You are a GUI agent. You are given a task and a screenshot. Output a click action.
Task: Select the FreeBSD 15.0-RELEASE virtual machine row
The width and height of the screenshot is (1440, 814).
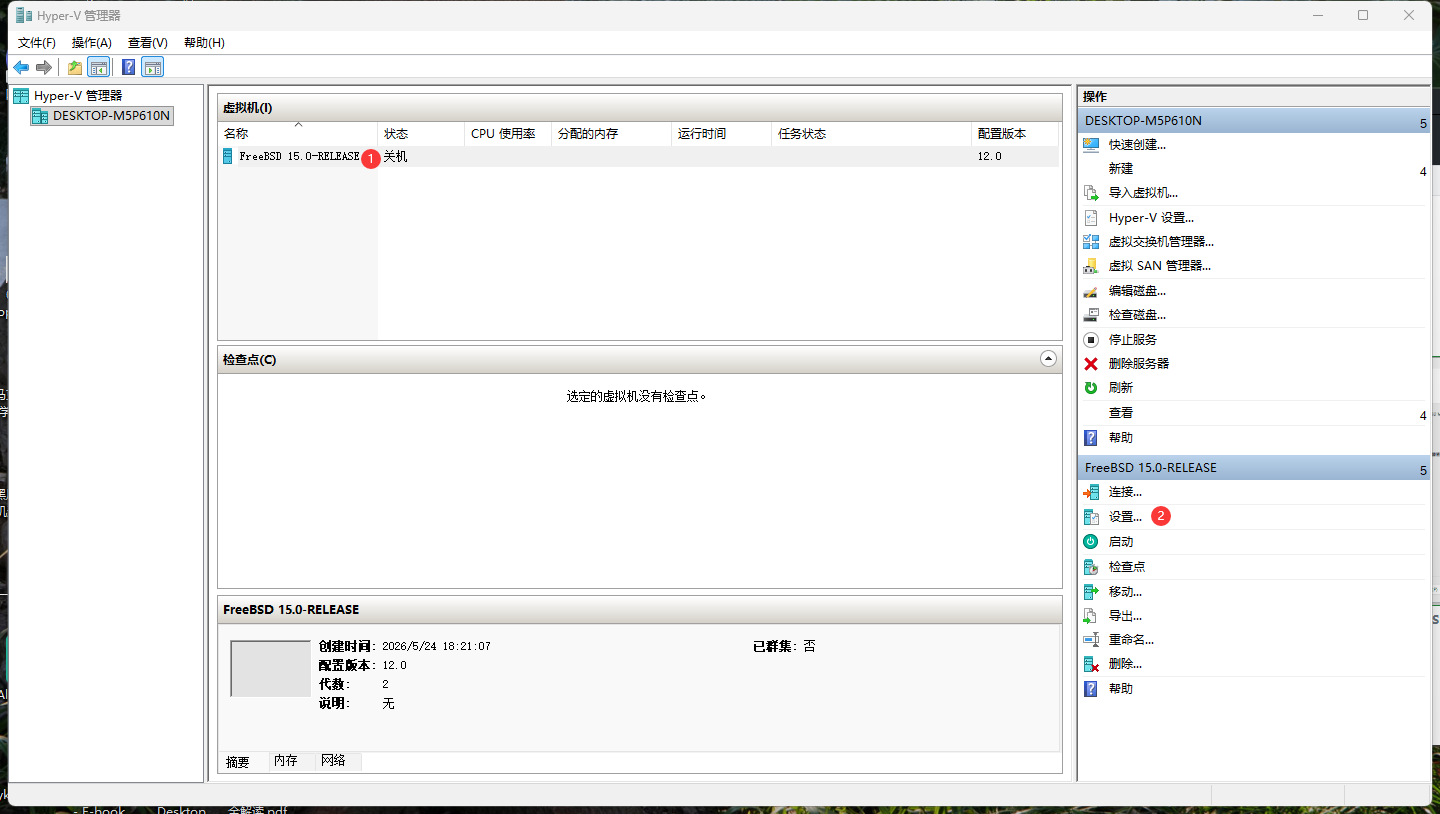point(638,157)
